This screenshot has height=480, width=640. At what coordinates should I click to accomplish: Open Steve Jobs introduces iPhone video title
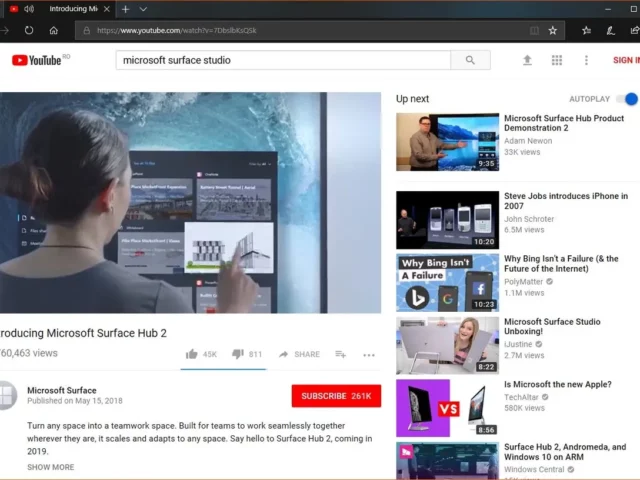point(566,201)
